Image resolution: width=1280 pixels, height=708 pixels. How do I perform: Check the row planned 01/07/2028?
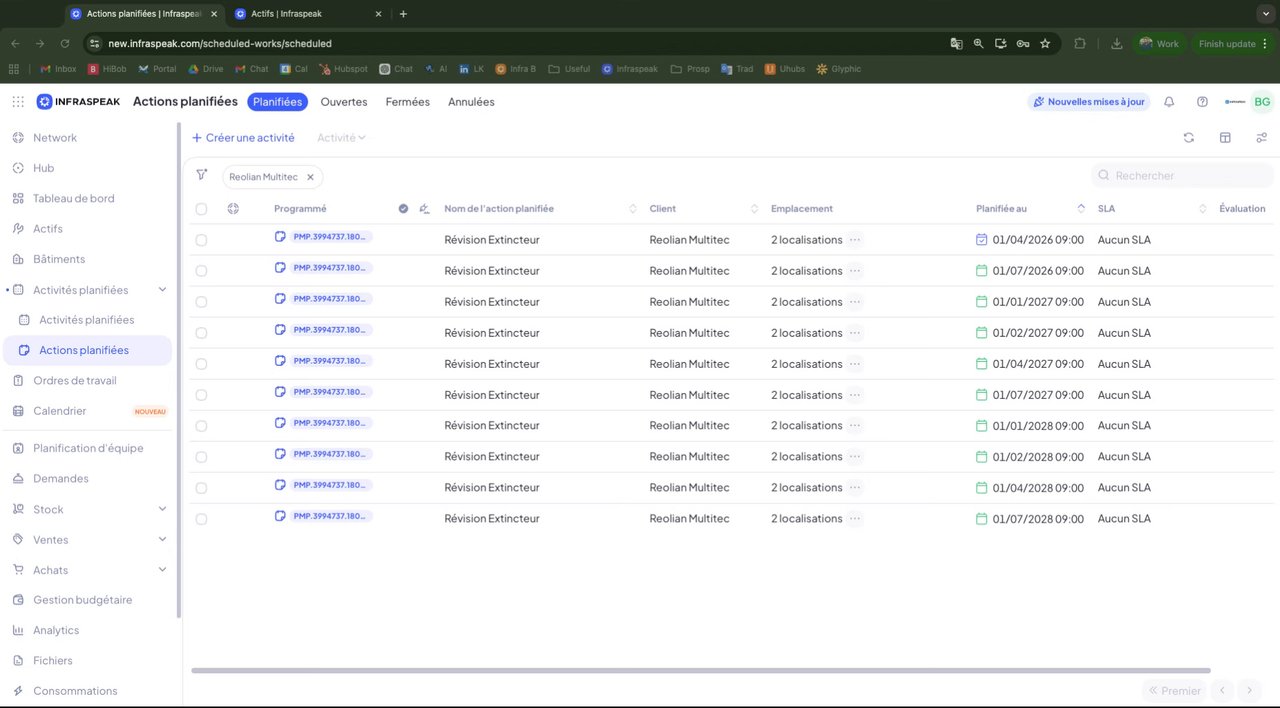201,519
